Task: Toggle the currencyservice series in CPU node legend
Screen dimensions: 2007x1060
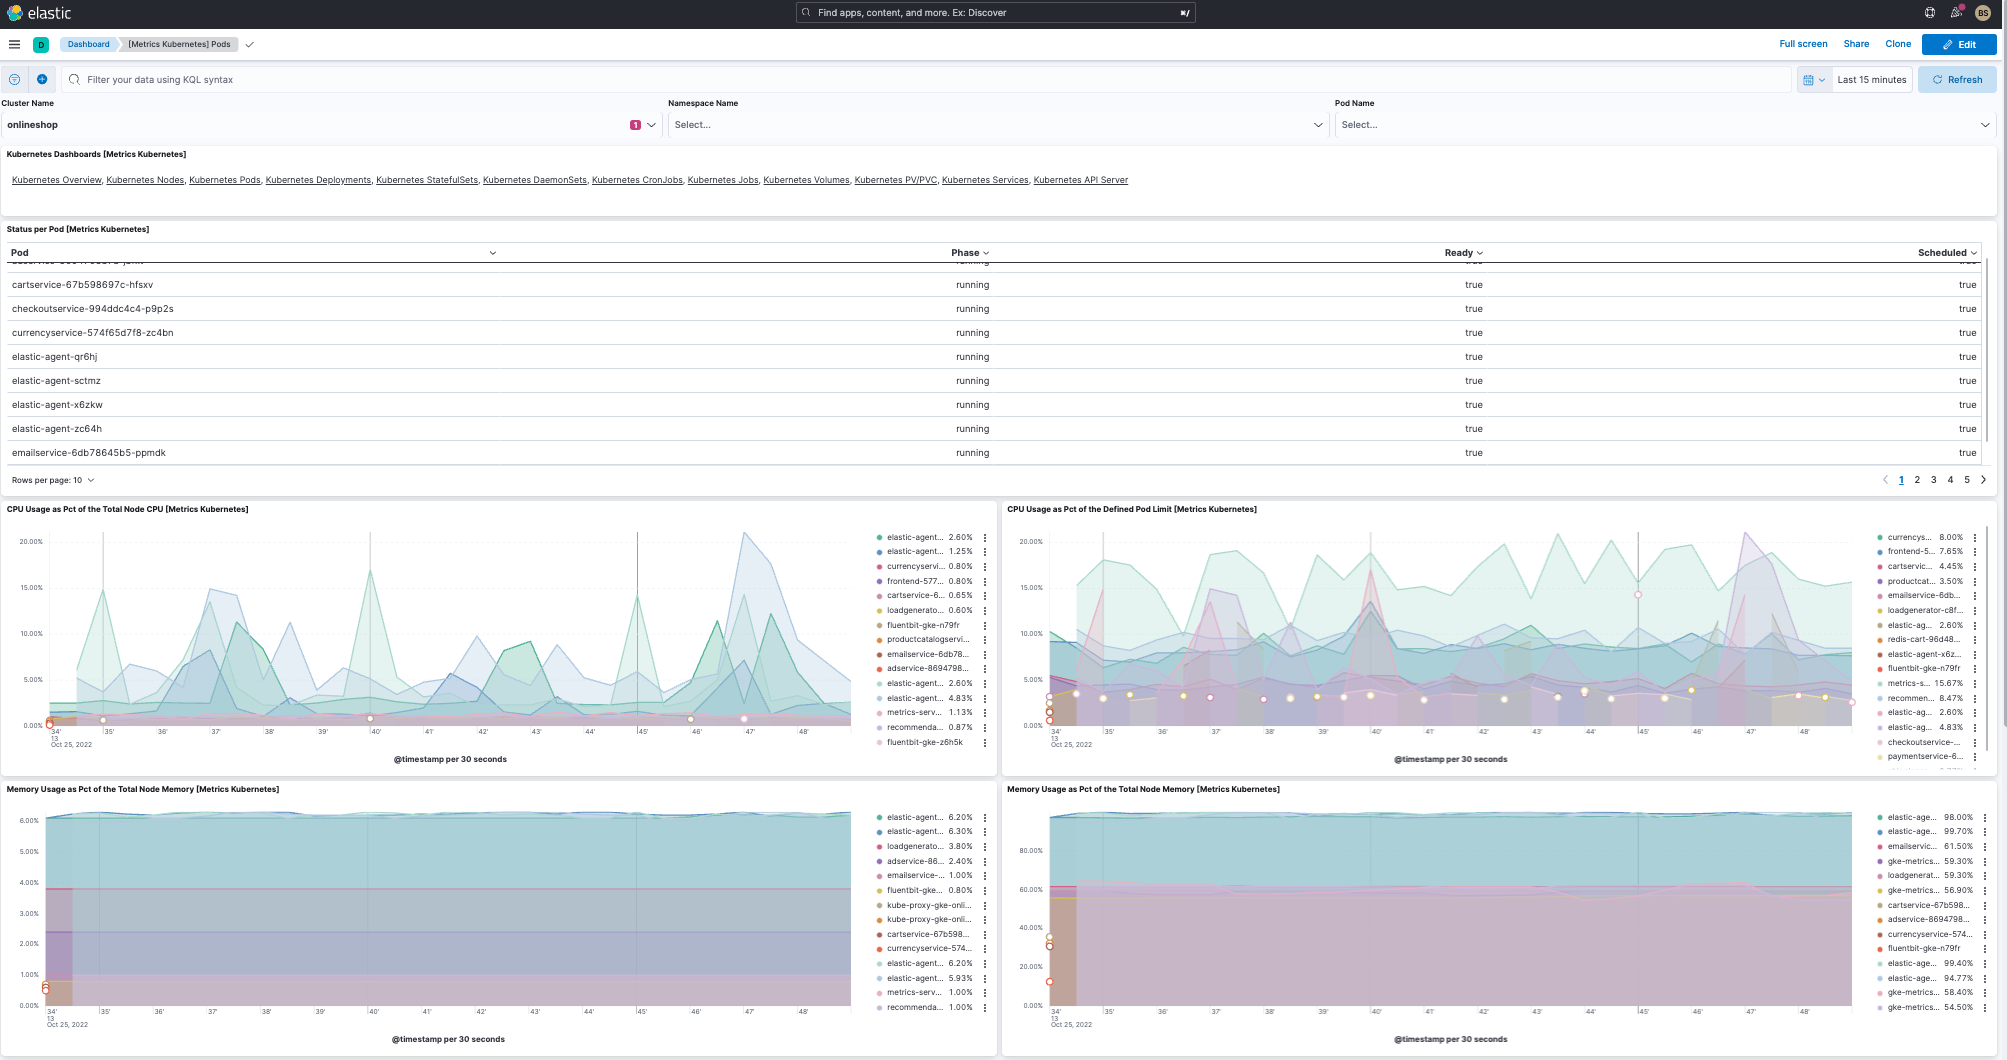Action: coord(915,566)
